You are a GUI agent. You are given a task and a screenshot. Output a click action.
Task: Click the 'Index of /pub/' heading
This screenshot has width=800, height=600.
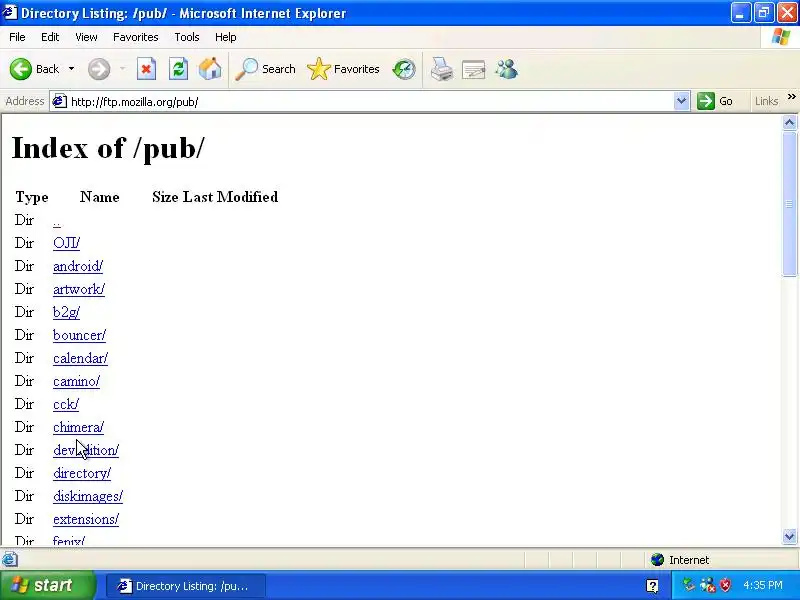click(x=108, y=148)
